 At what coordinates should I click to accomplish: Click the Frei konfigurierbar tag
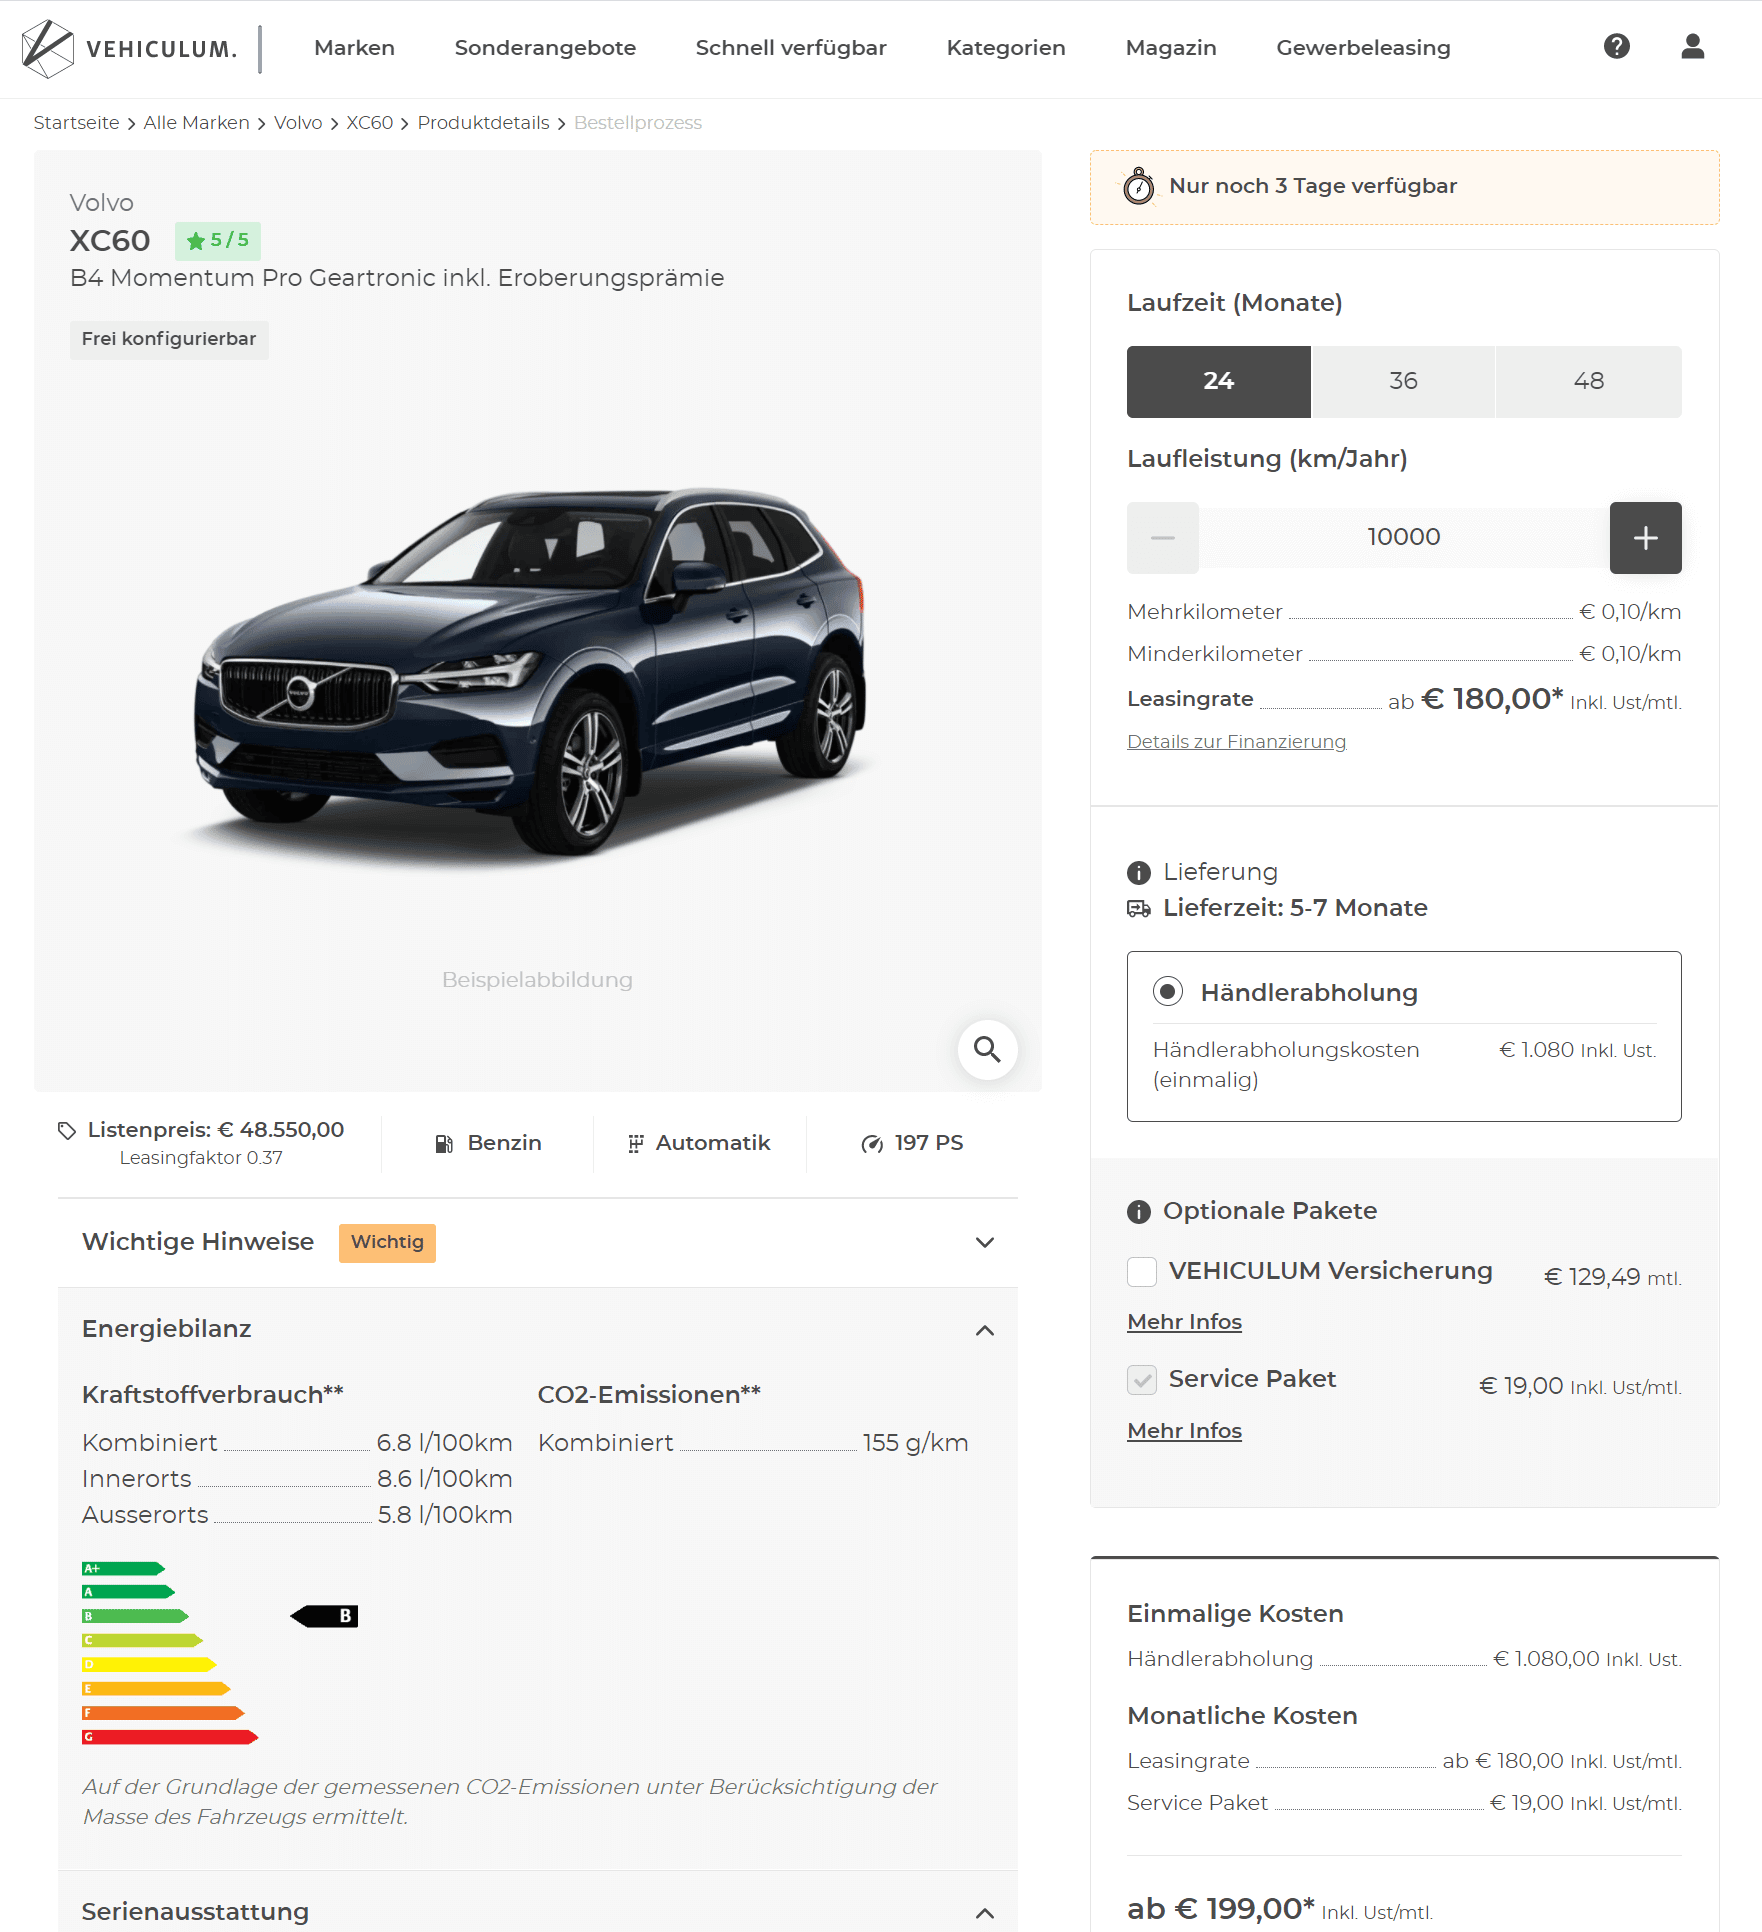[x=169, y=340]
